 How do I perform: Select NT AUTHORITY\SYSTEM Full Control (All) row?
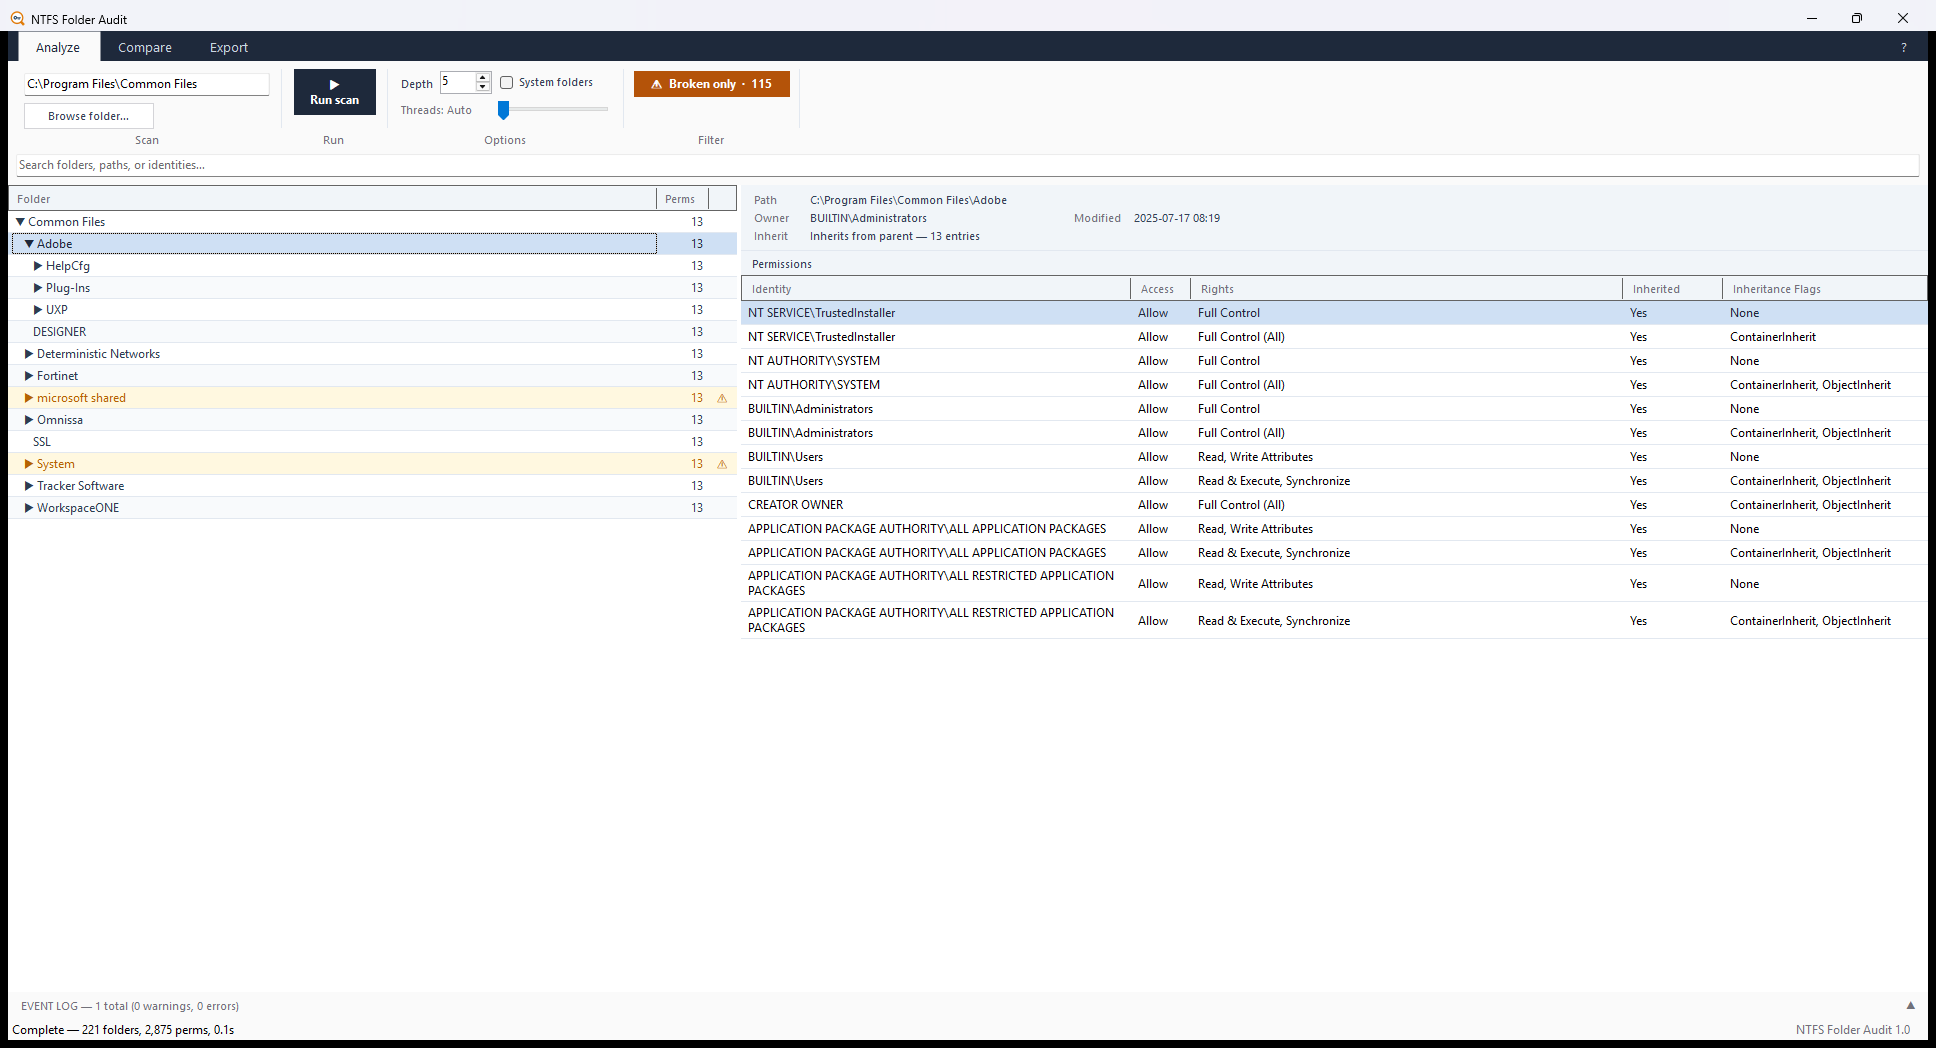click(1334, 385)
